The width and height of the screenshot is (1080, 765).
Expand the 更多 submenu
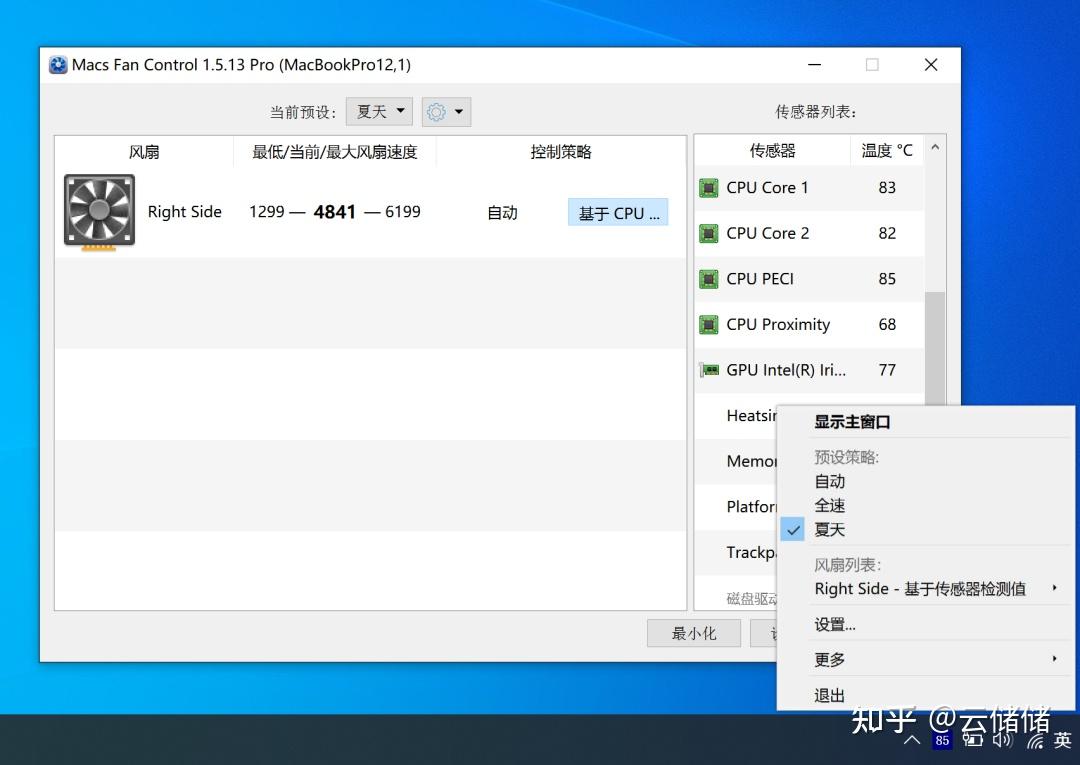[x=828, y=659]
